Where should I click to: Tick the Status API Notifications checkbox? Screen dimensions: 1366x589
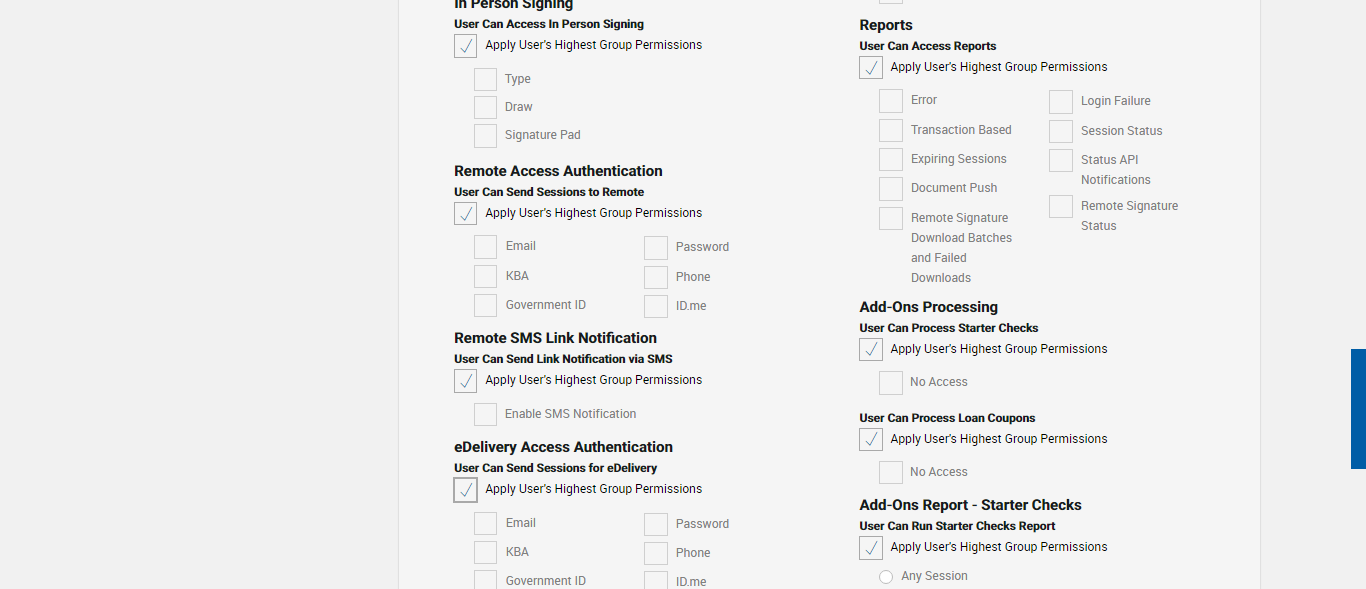[x=1061, y=161]
